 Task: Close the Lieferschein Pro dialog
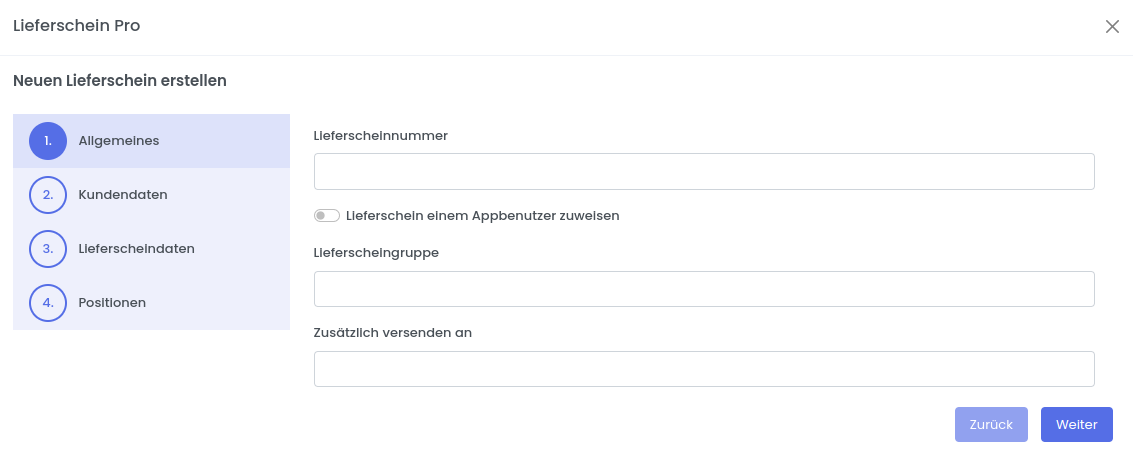[1112, 27]
